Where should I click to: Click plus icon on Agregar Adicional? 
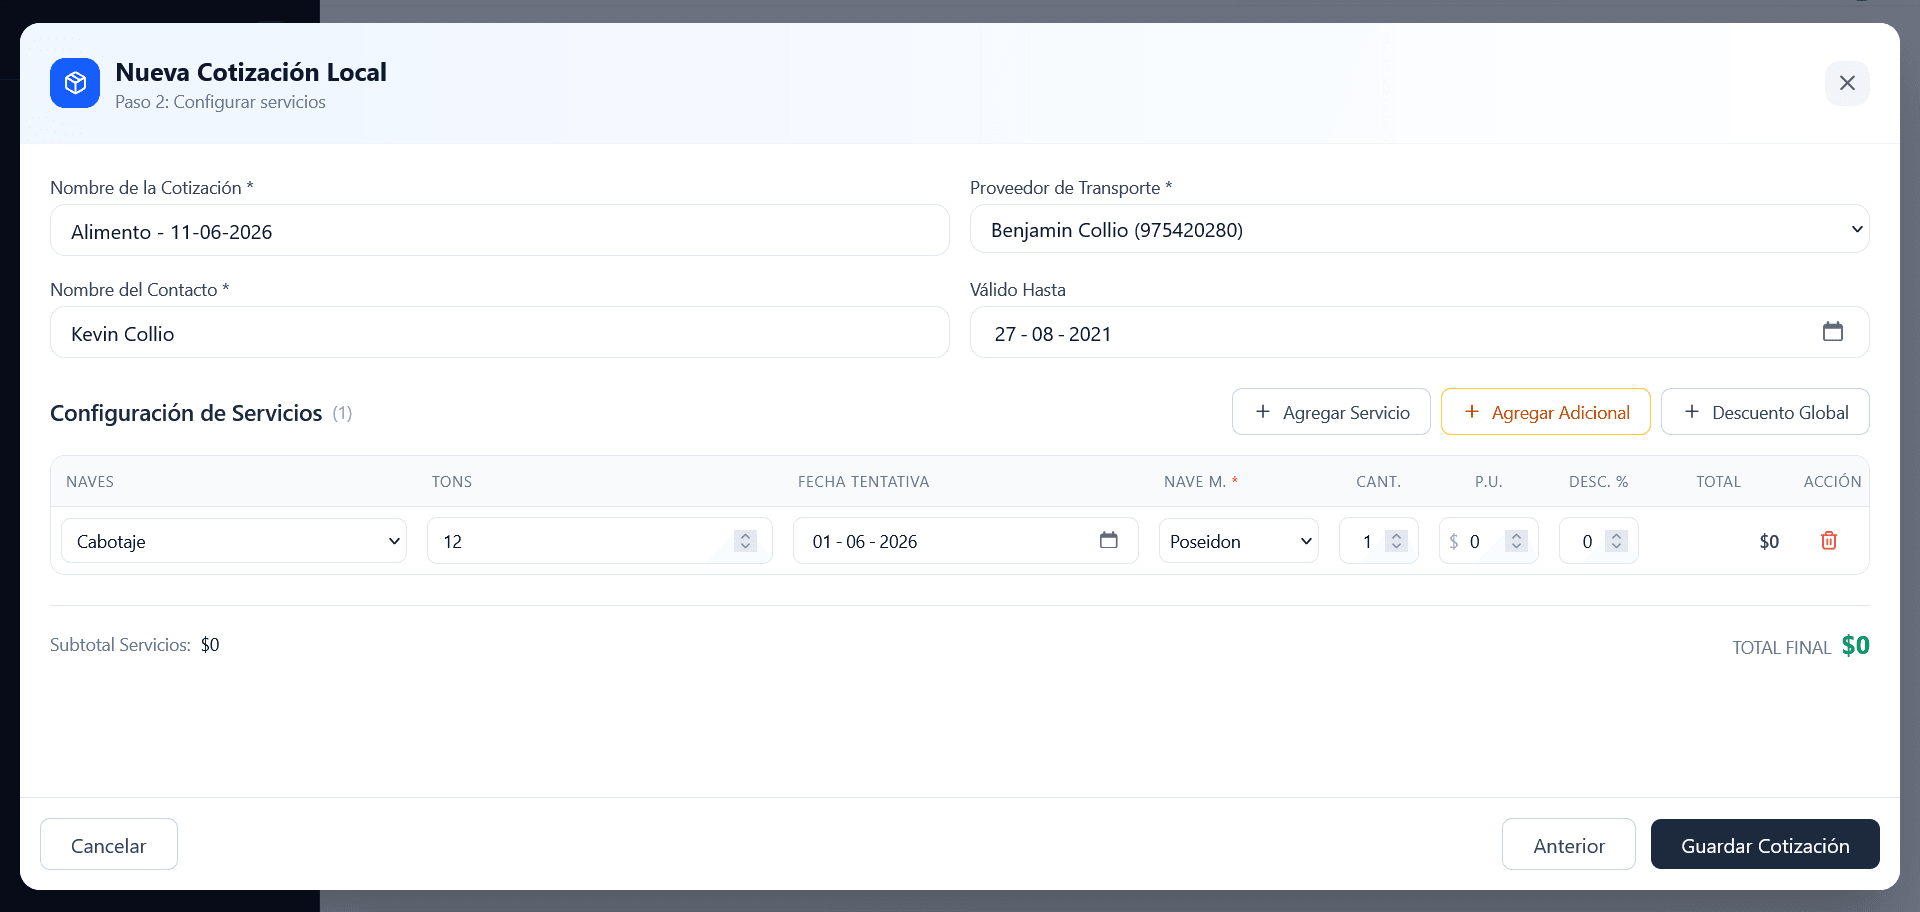click(x=1472, y=412)
